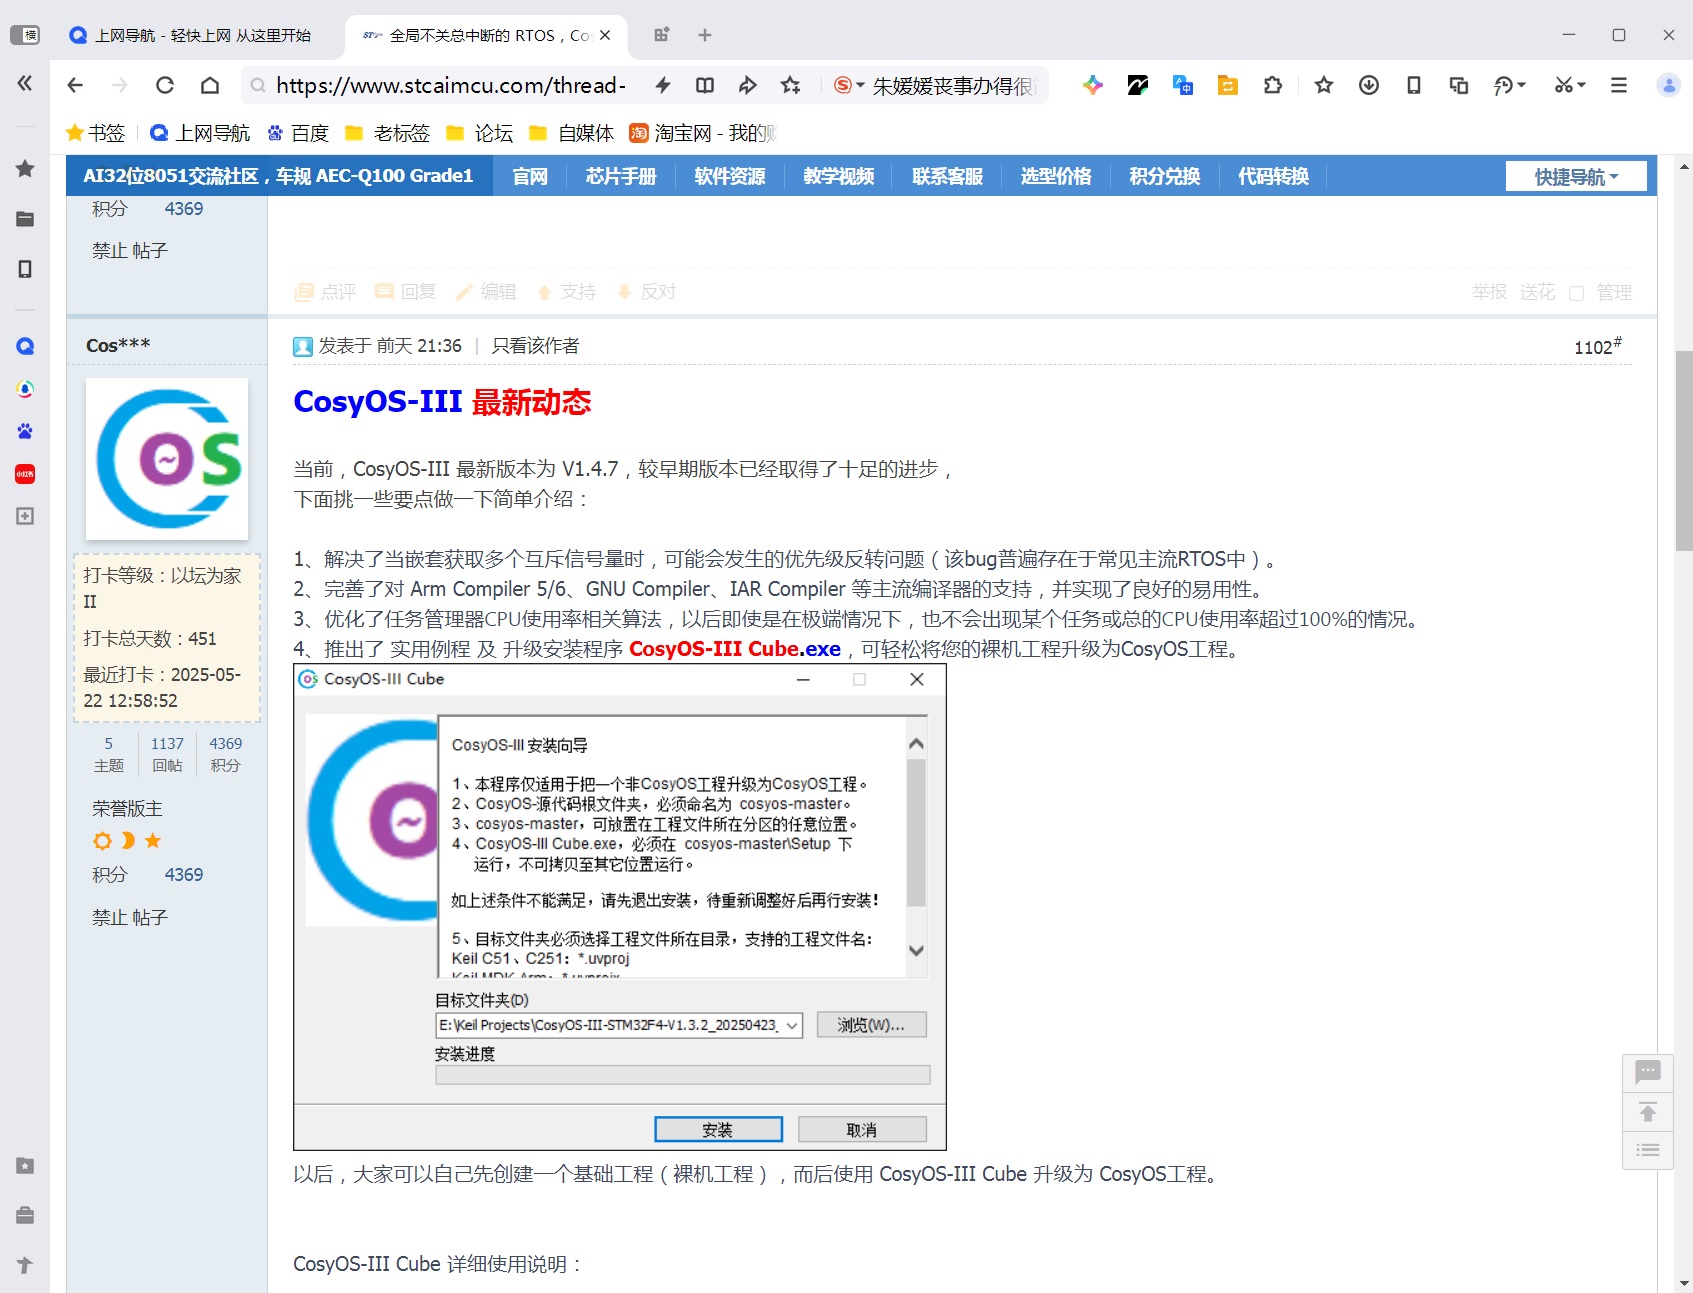
Task: Go to browser home page icon
Action: [x=210, y=85]
